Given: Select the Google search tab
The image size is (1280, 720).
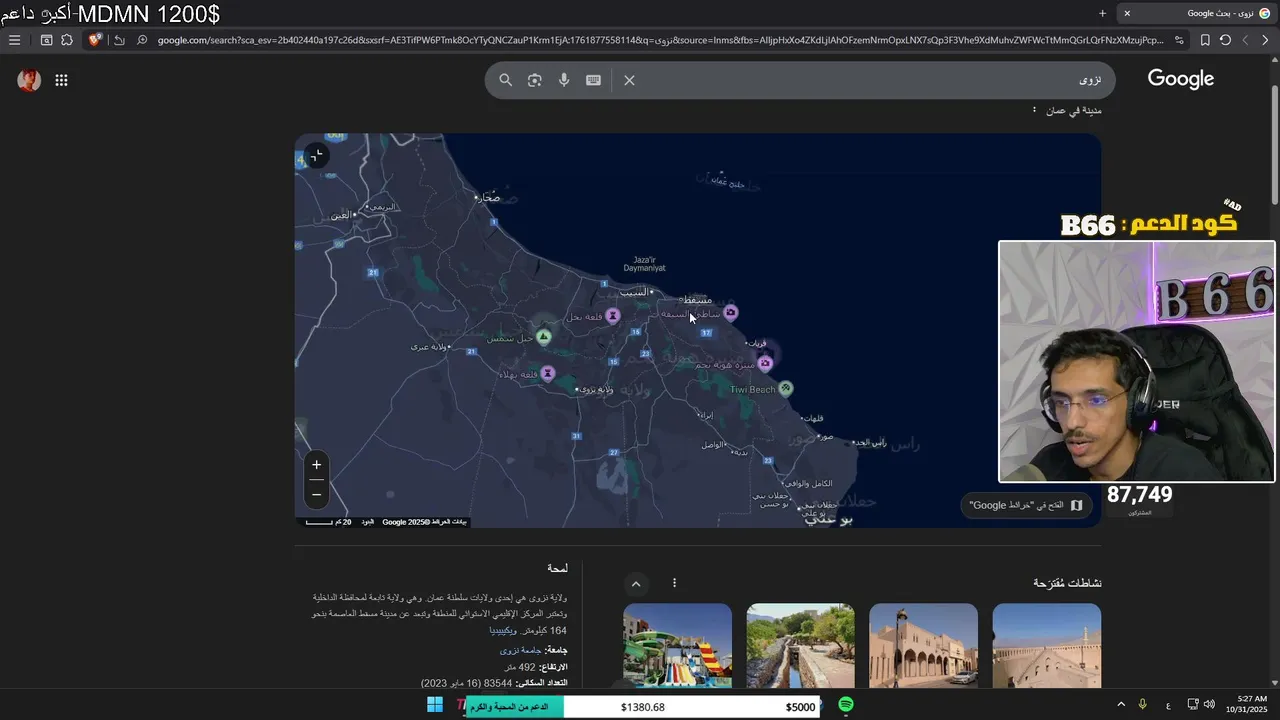Looking at the screenshot, I should click(x=1197, y=13).
